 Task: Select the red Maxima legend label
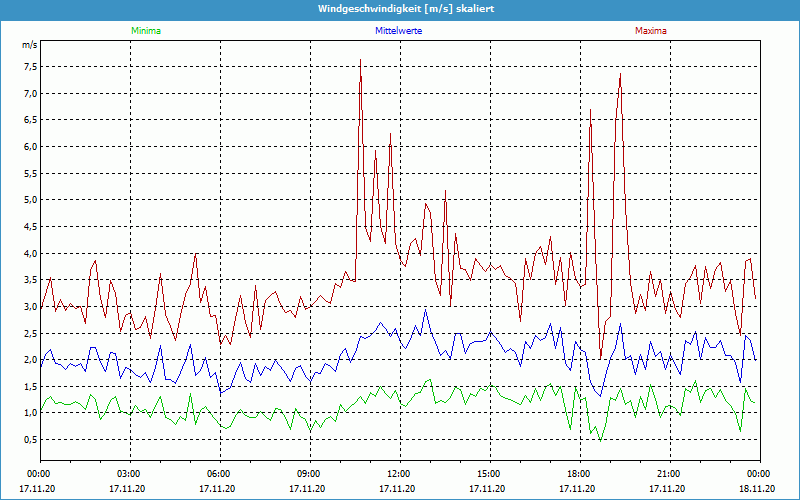(x=651, y=31)
